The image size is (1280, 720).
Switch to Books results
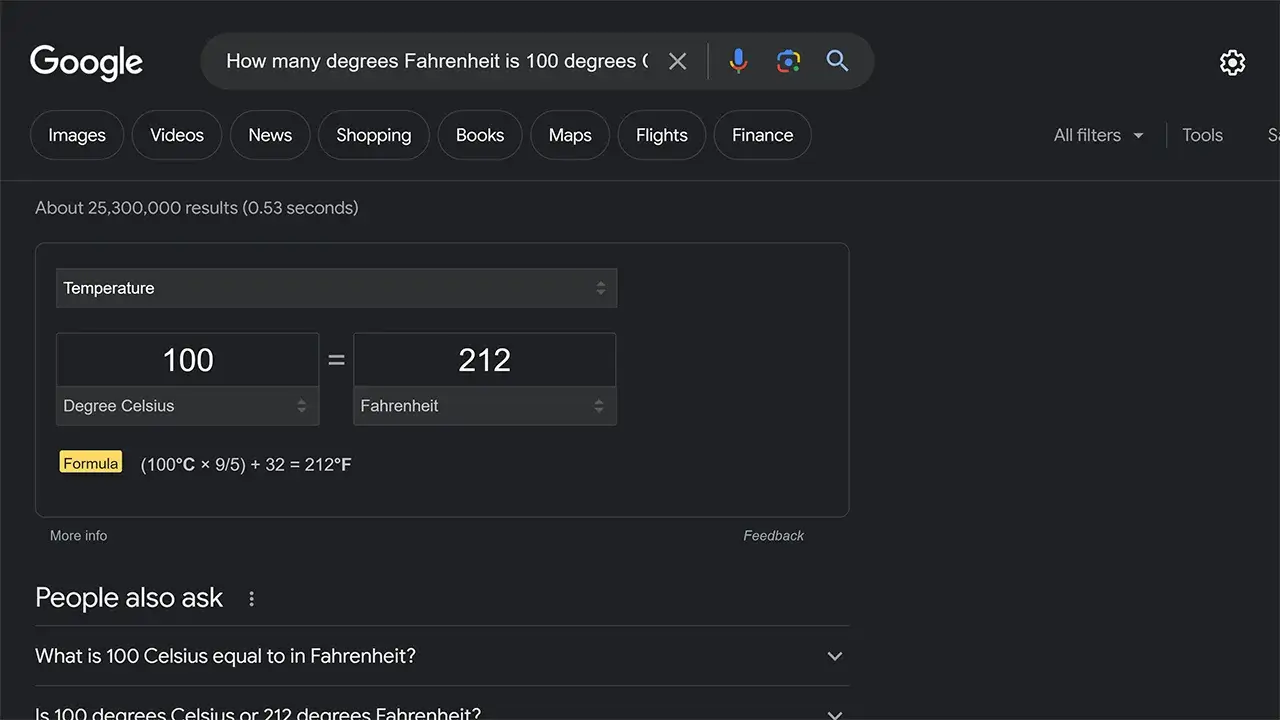(x=480, y=135)
